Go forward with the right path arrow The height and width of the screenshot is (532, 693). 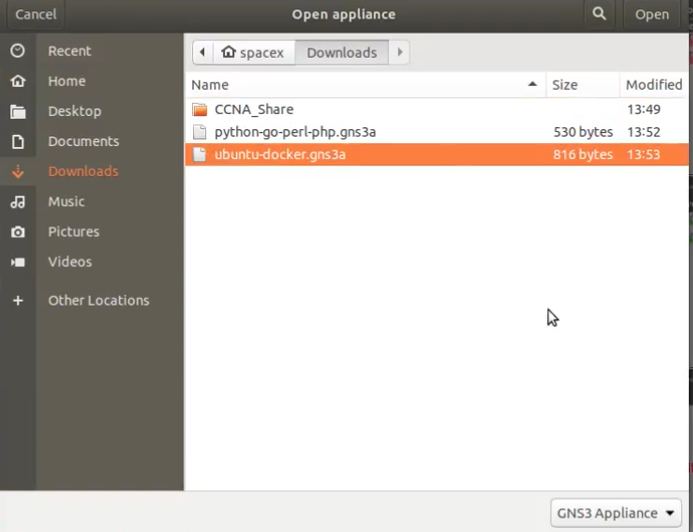400,52
